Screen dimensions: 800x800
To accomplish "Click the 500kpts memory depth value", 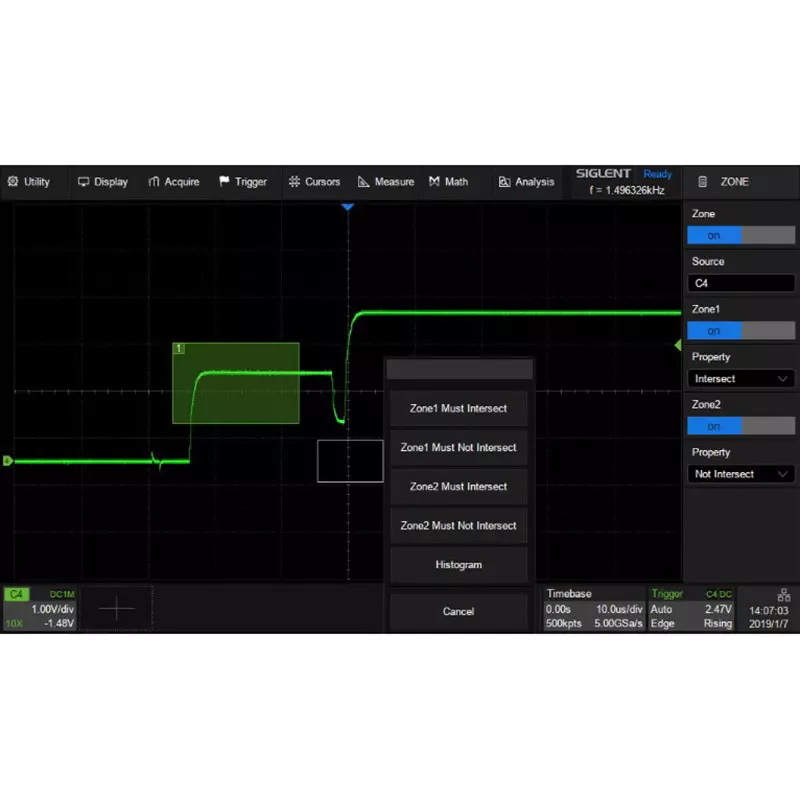I will 563,623.
